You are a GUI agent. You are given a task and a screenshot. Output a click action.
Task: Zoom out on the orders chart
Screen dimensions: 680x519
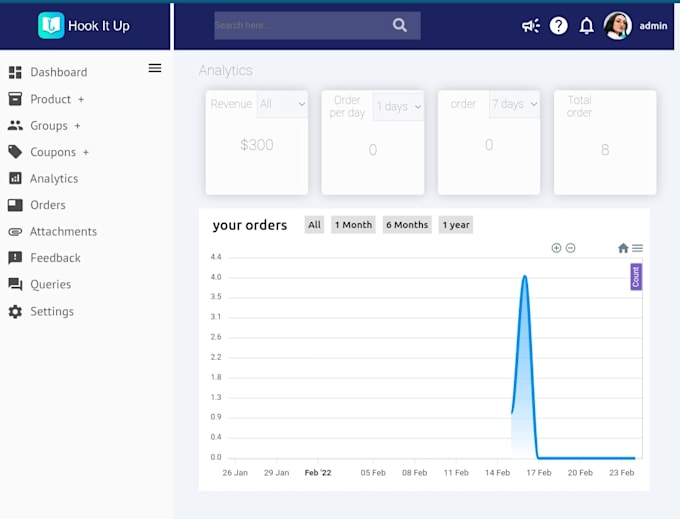tap(571, 248)
